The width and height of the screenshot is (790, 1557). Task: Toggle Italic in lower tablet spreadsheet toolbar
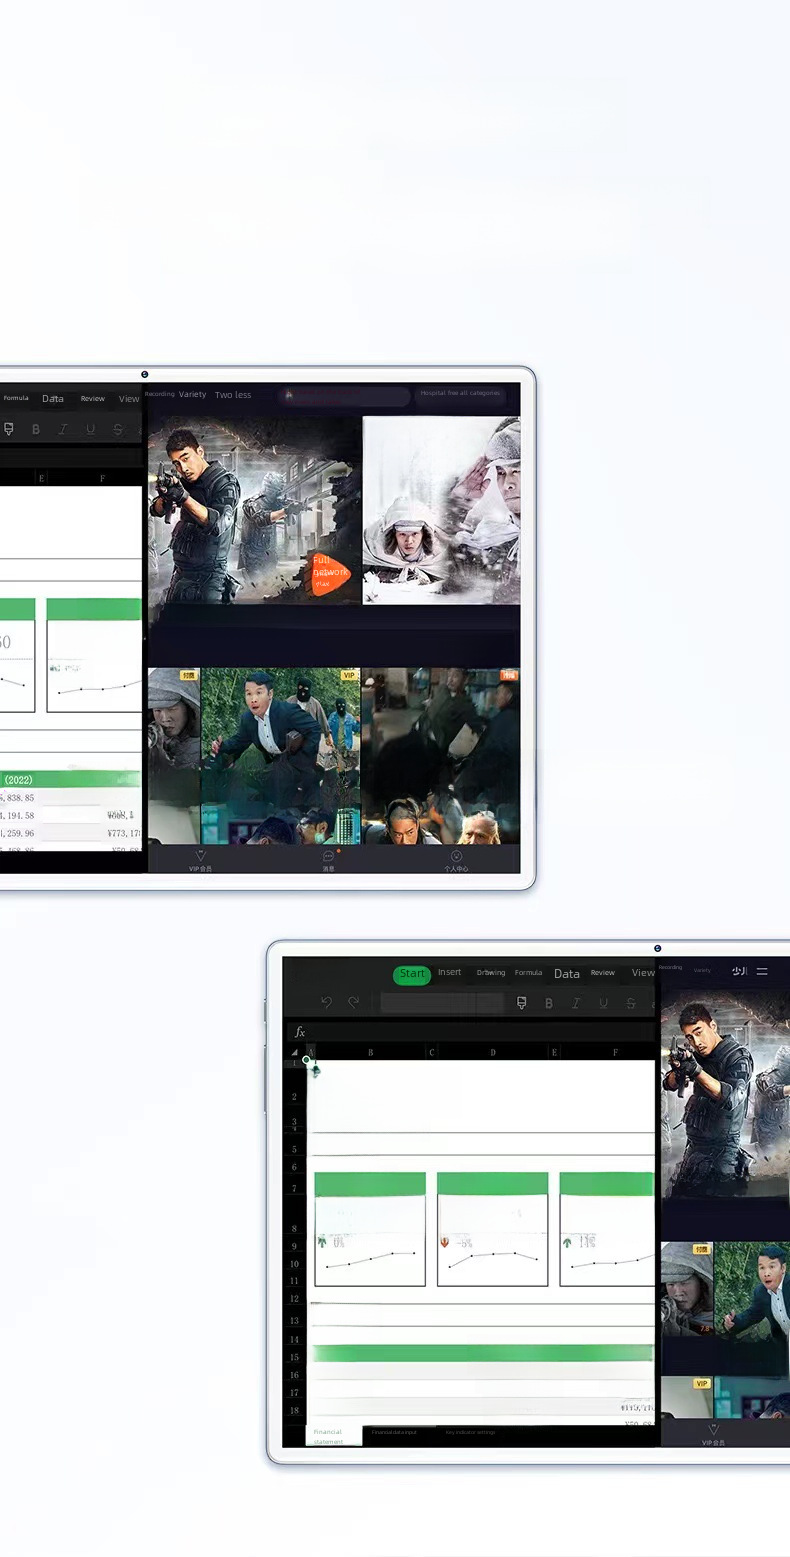tap(576, 1003)
